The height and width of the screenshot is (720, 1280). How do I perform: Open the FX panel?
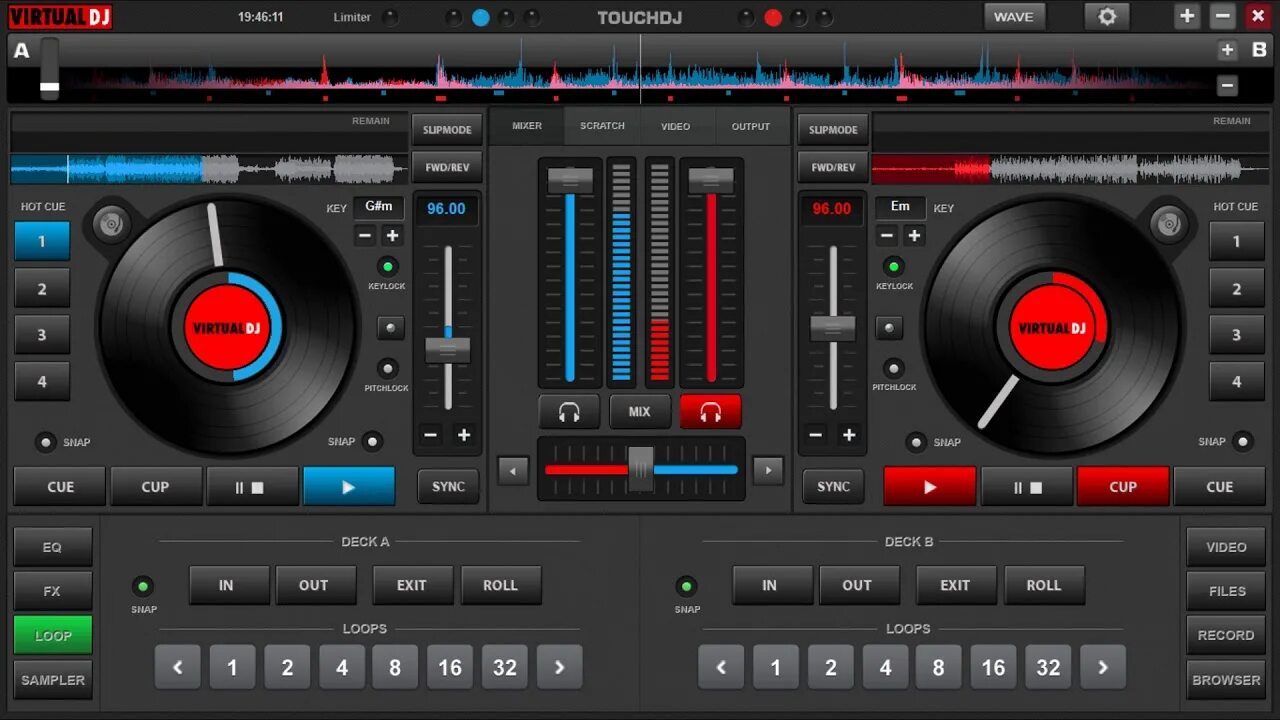click(x=52, y=591)
